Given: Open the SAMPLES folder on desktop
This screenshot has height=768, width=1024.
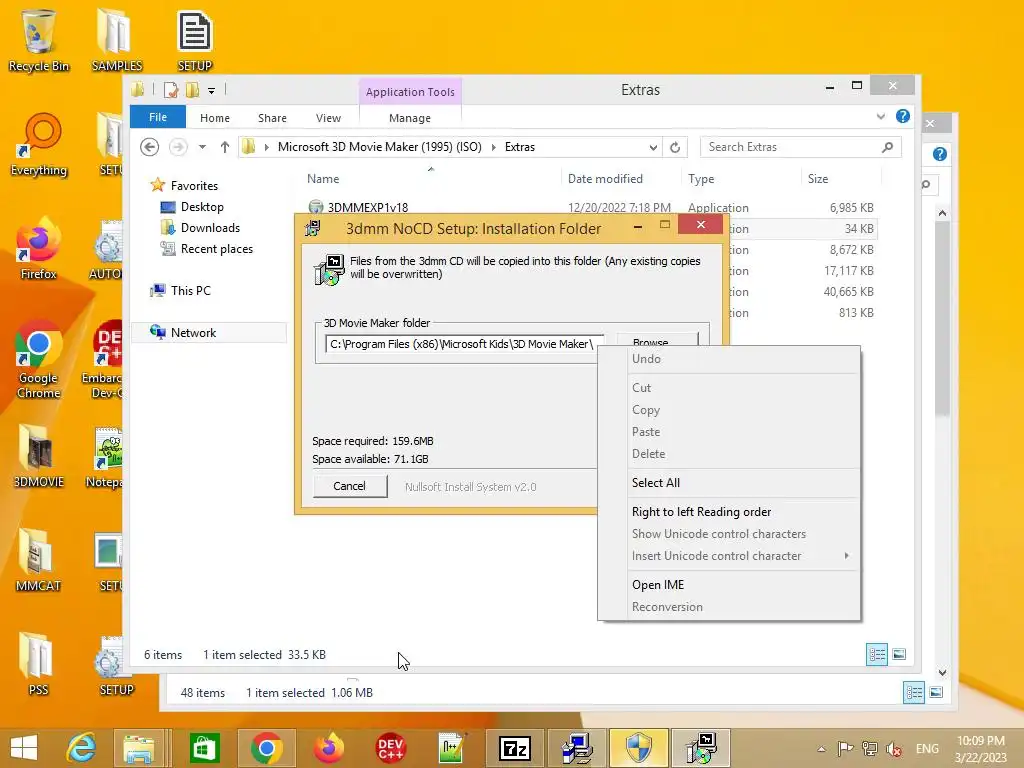Looking at the screenshot, I should point(116,39).
